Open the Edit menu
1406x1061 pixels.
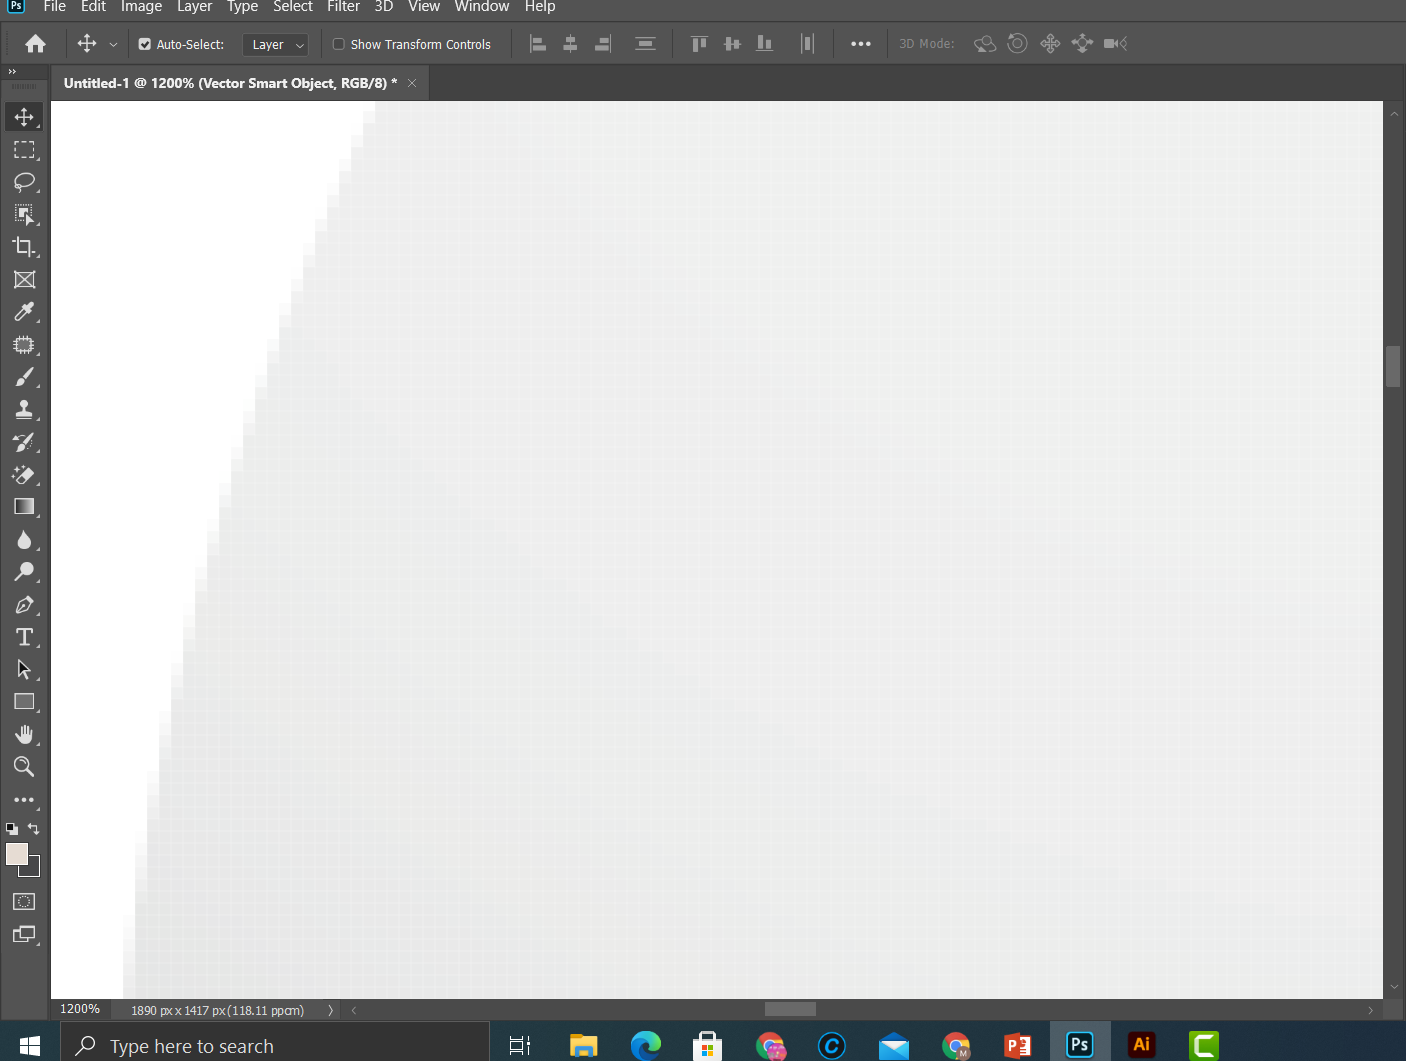point(93,7)
